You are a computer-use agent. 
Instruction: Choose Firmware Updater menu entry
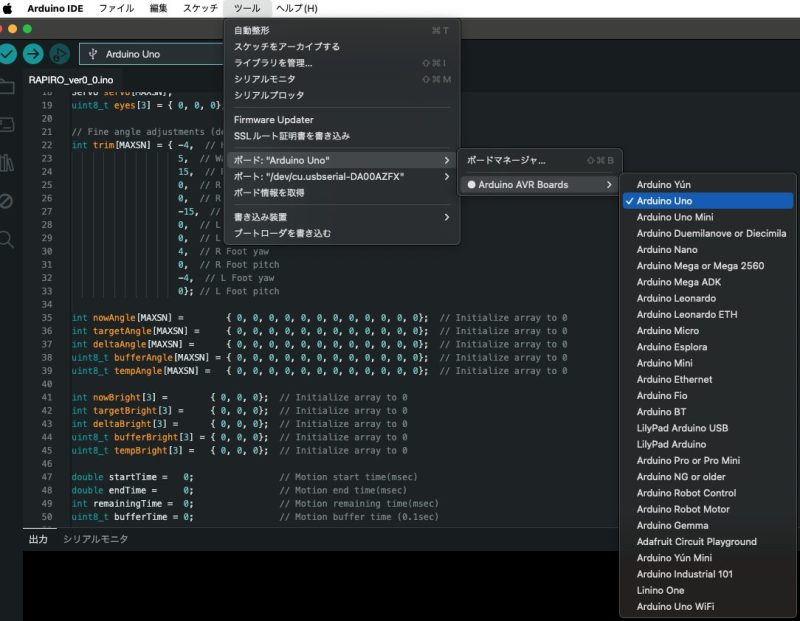tap(343, 120)
